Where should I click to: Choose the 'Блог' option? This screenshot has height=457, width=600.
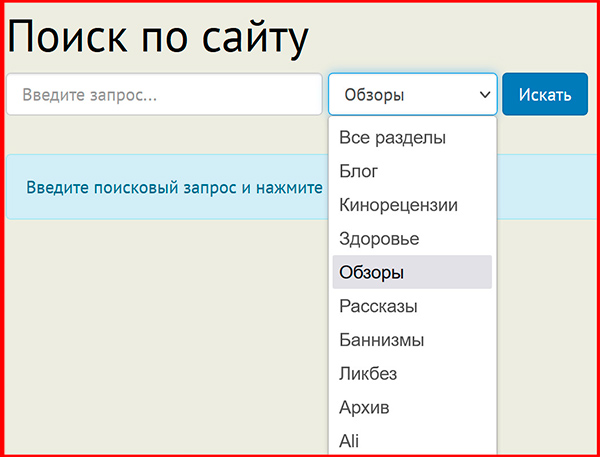359,171
